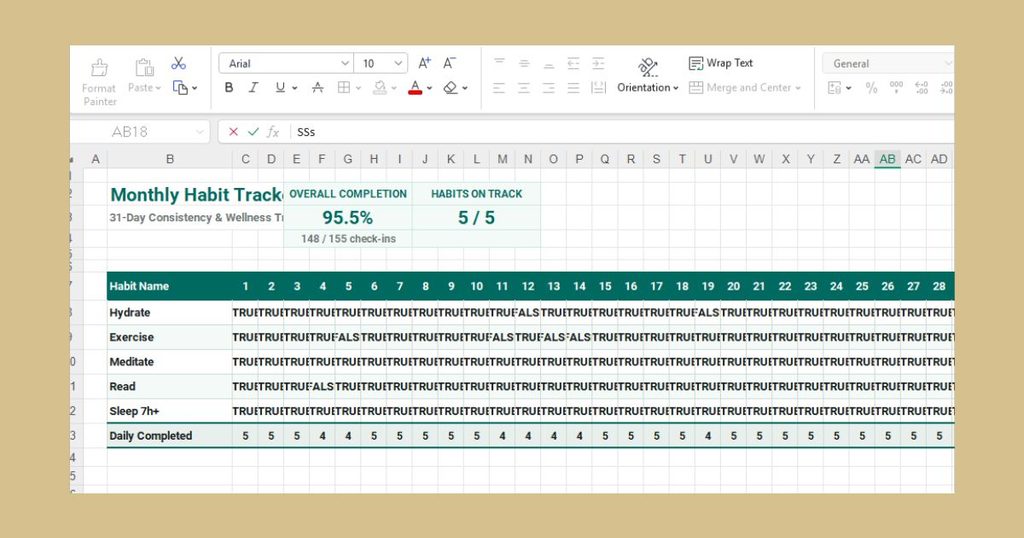Open the font size 10 dropdown
The height and width of the screenshot is (538, 1024).
398,63
